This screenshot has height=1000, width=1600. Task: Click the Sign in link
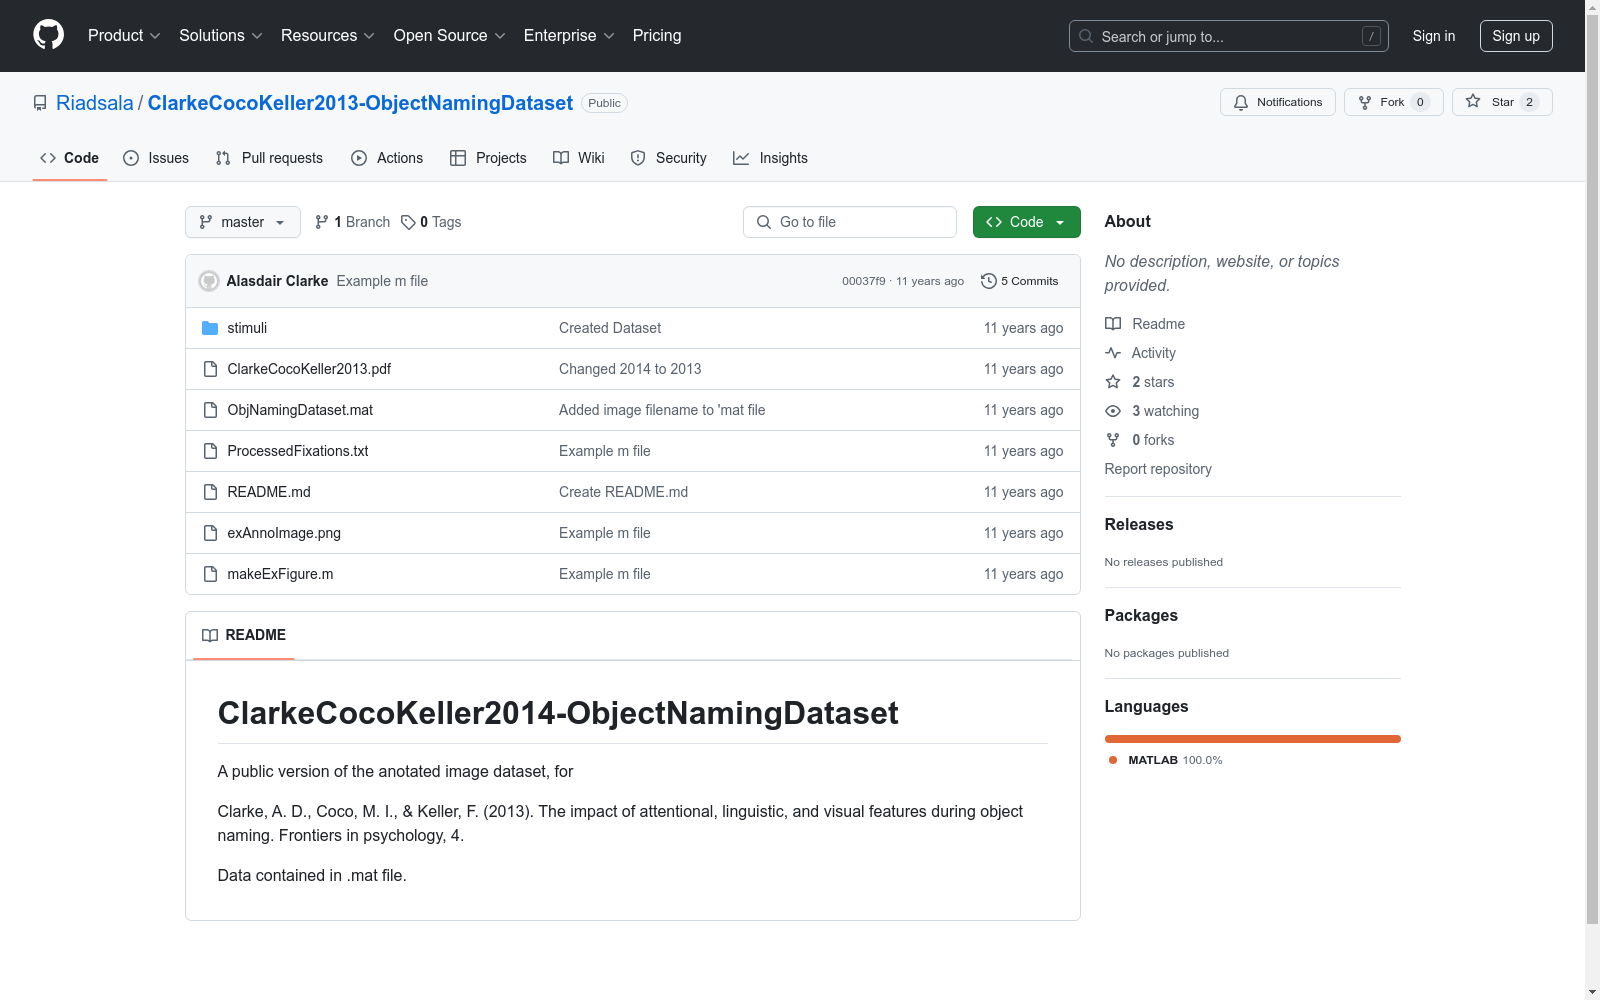[1434, 36]
